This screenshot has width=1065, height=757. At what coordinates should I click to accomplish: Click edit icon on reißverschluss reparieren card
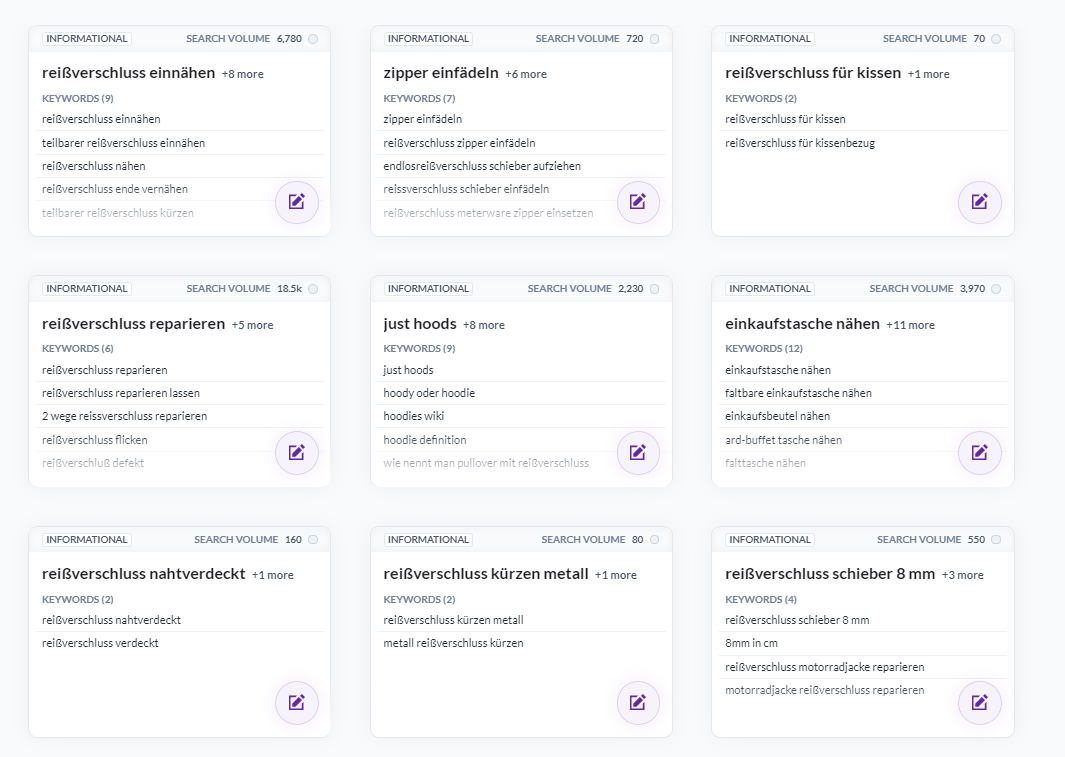[x=297, y=453]
